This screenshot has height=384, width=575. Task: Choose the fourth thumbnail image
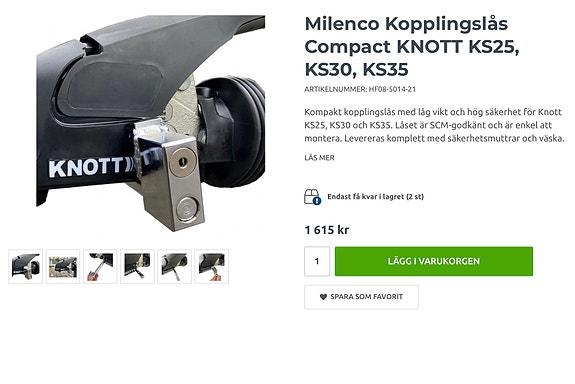pyautogui.click(x=137, y=266)
